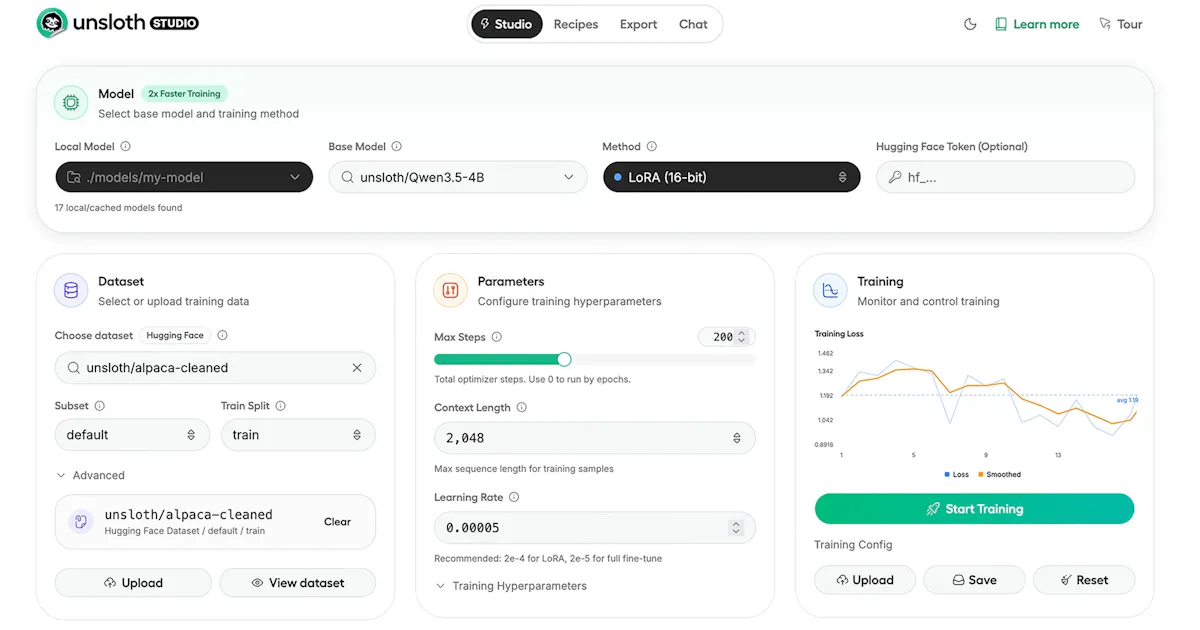Open View dataset
The image size is (1200, 630).
coord(298,583)
